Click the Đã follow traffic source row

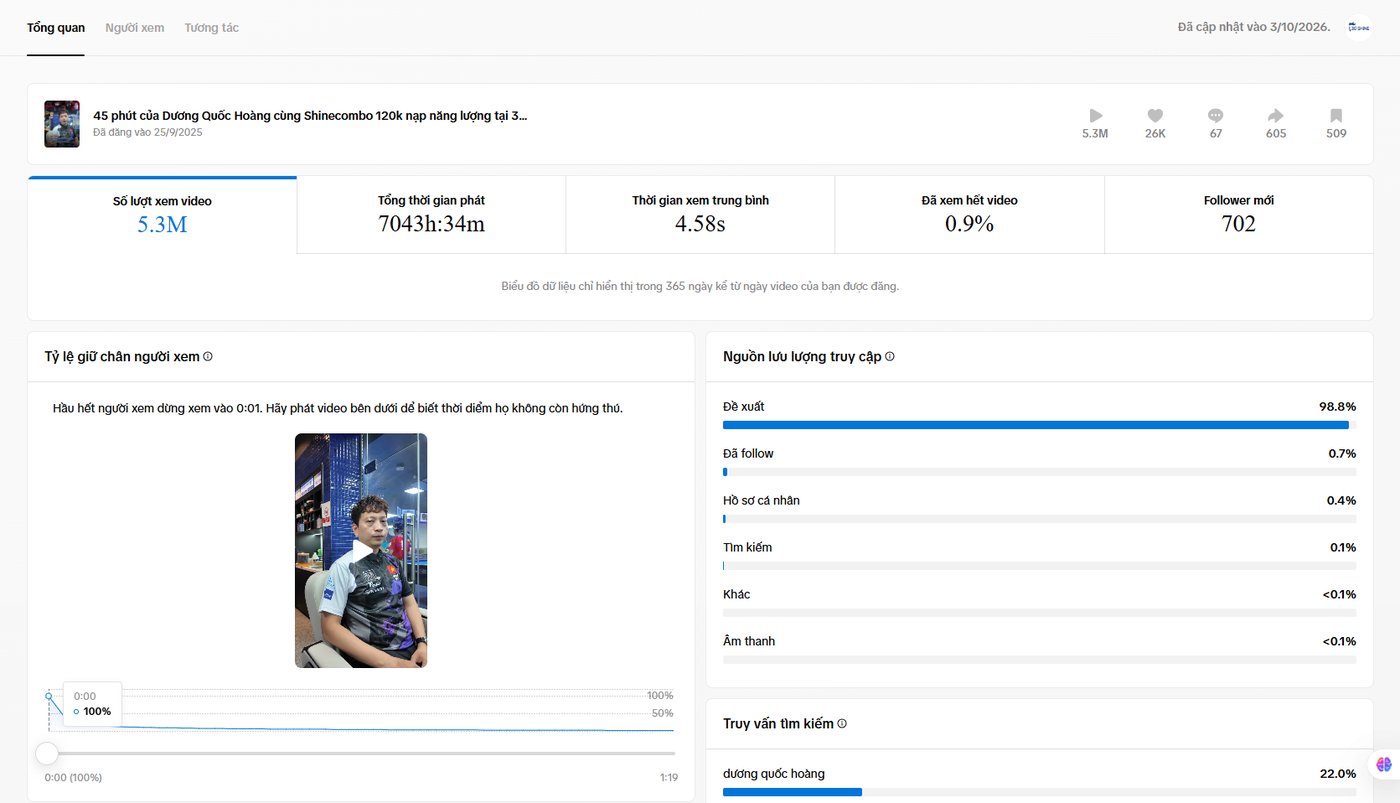point(1040,462)
